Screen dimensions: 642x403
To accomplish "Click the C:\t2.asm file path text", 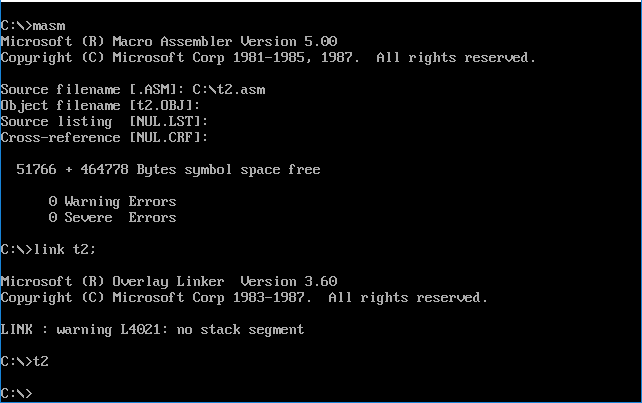I will [x=229, y=89].
